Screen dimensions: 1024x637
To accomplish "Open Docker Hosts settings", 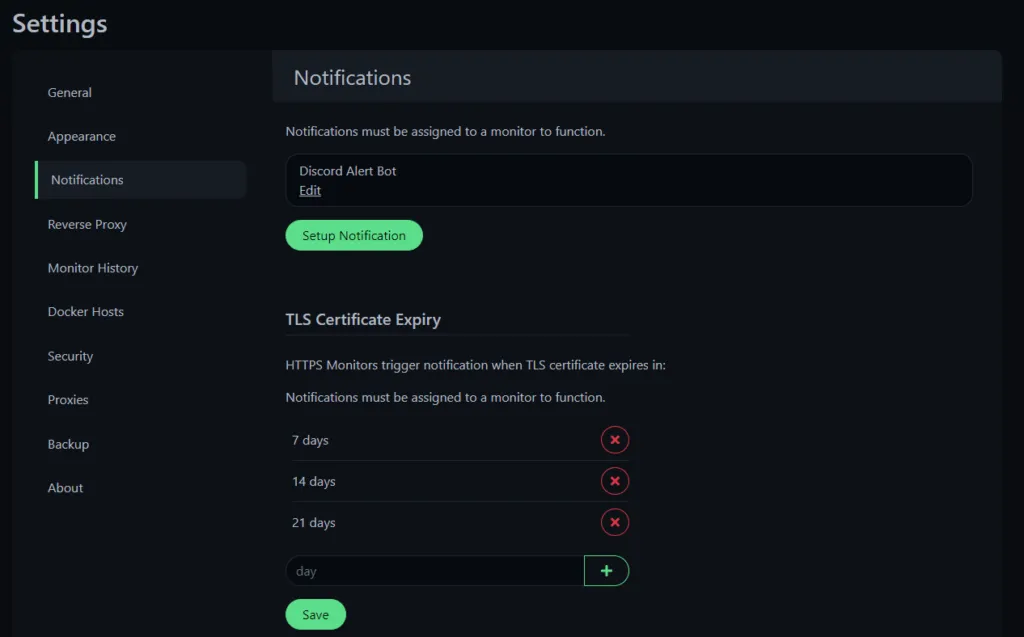I will [x=86, y=312].
